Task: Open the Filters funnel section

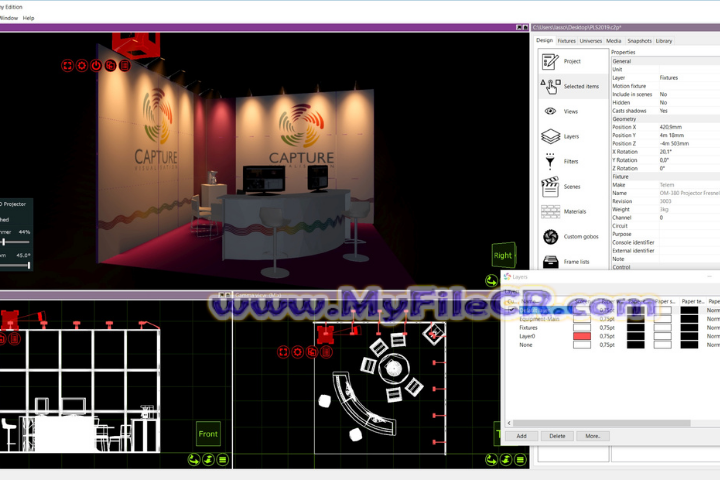Action: pyautogui.click(x=573, y=161)
